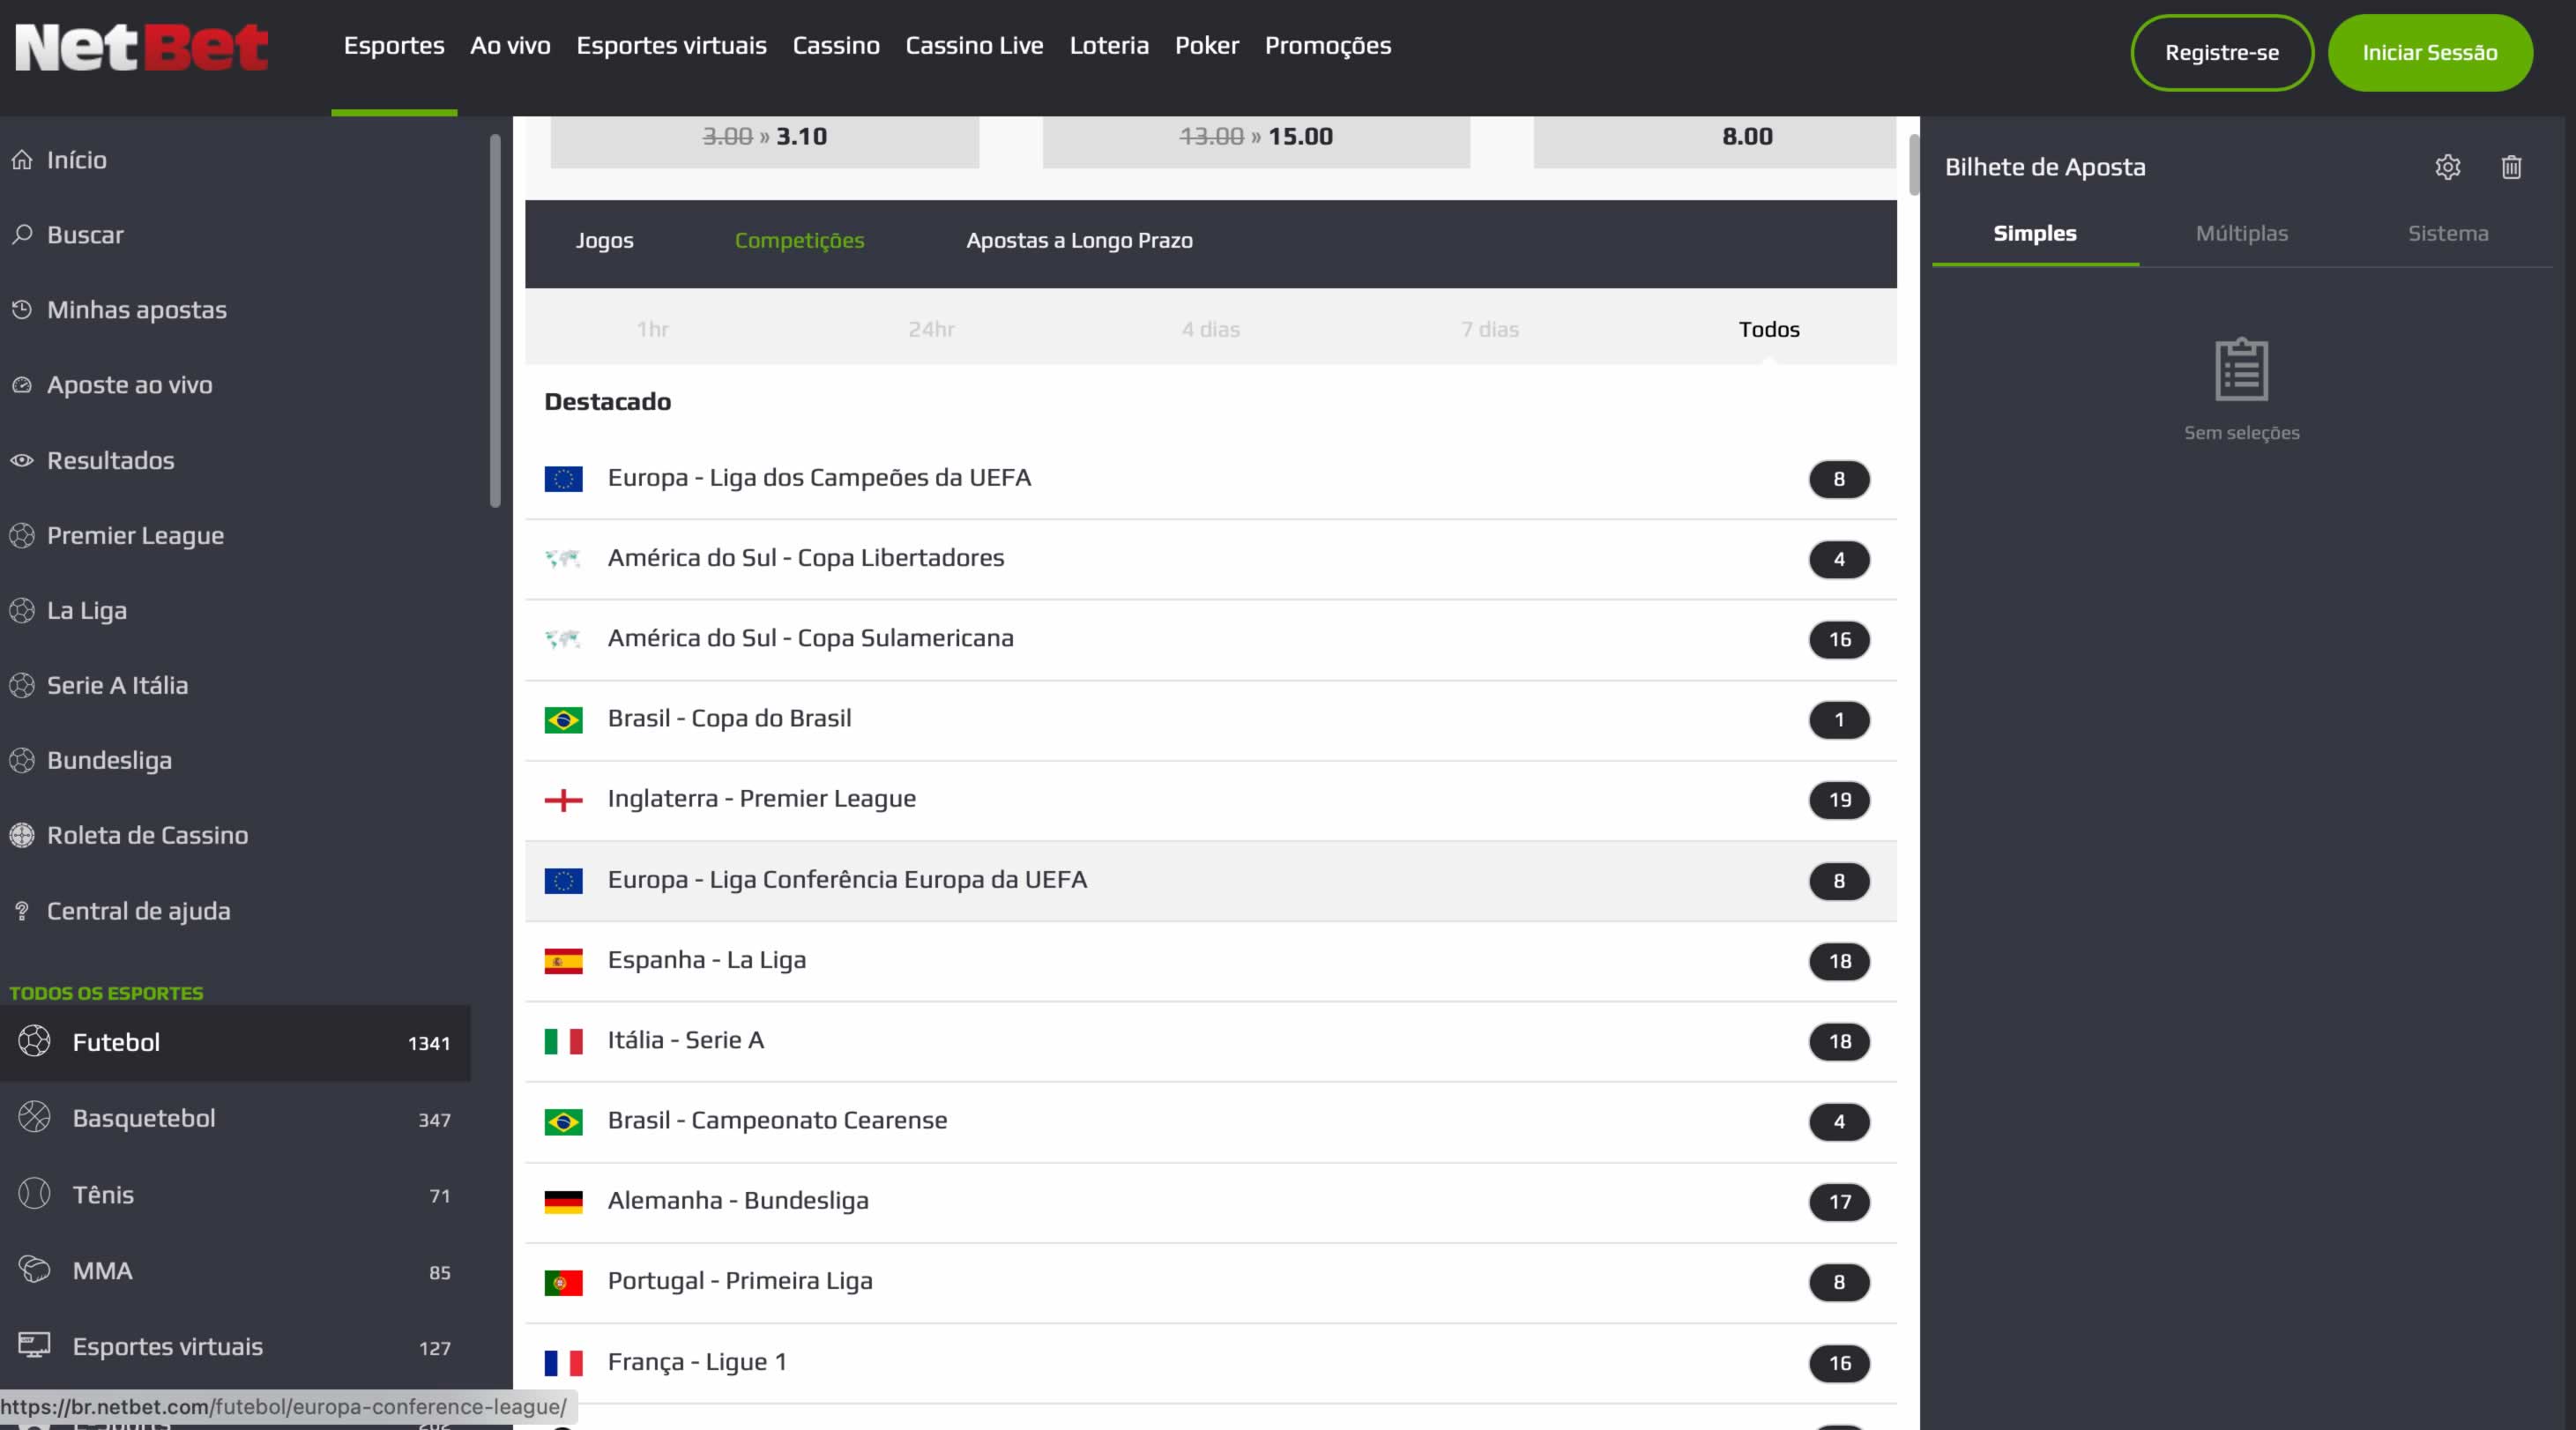Image resolution: width=2576 pixels, height=1430 pixels.
Task: Clear bet slip with trash icon
Action: point(2511,167)
